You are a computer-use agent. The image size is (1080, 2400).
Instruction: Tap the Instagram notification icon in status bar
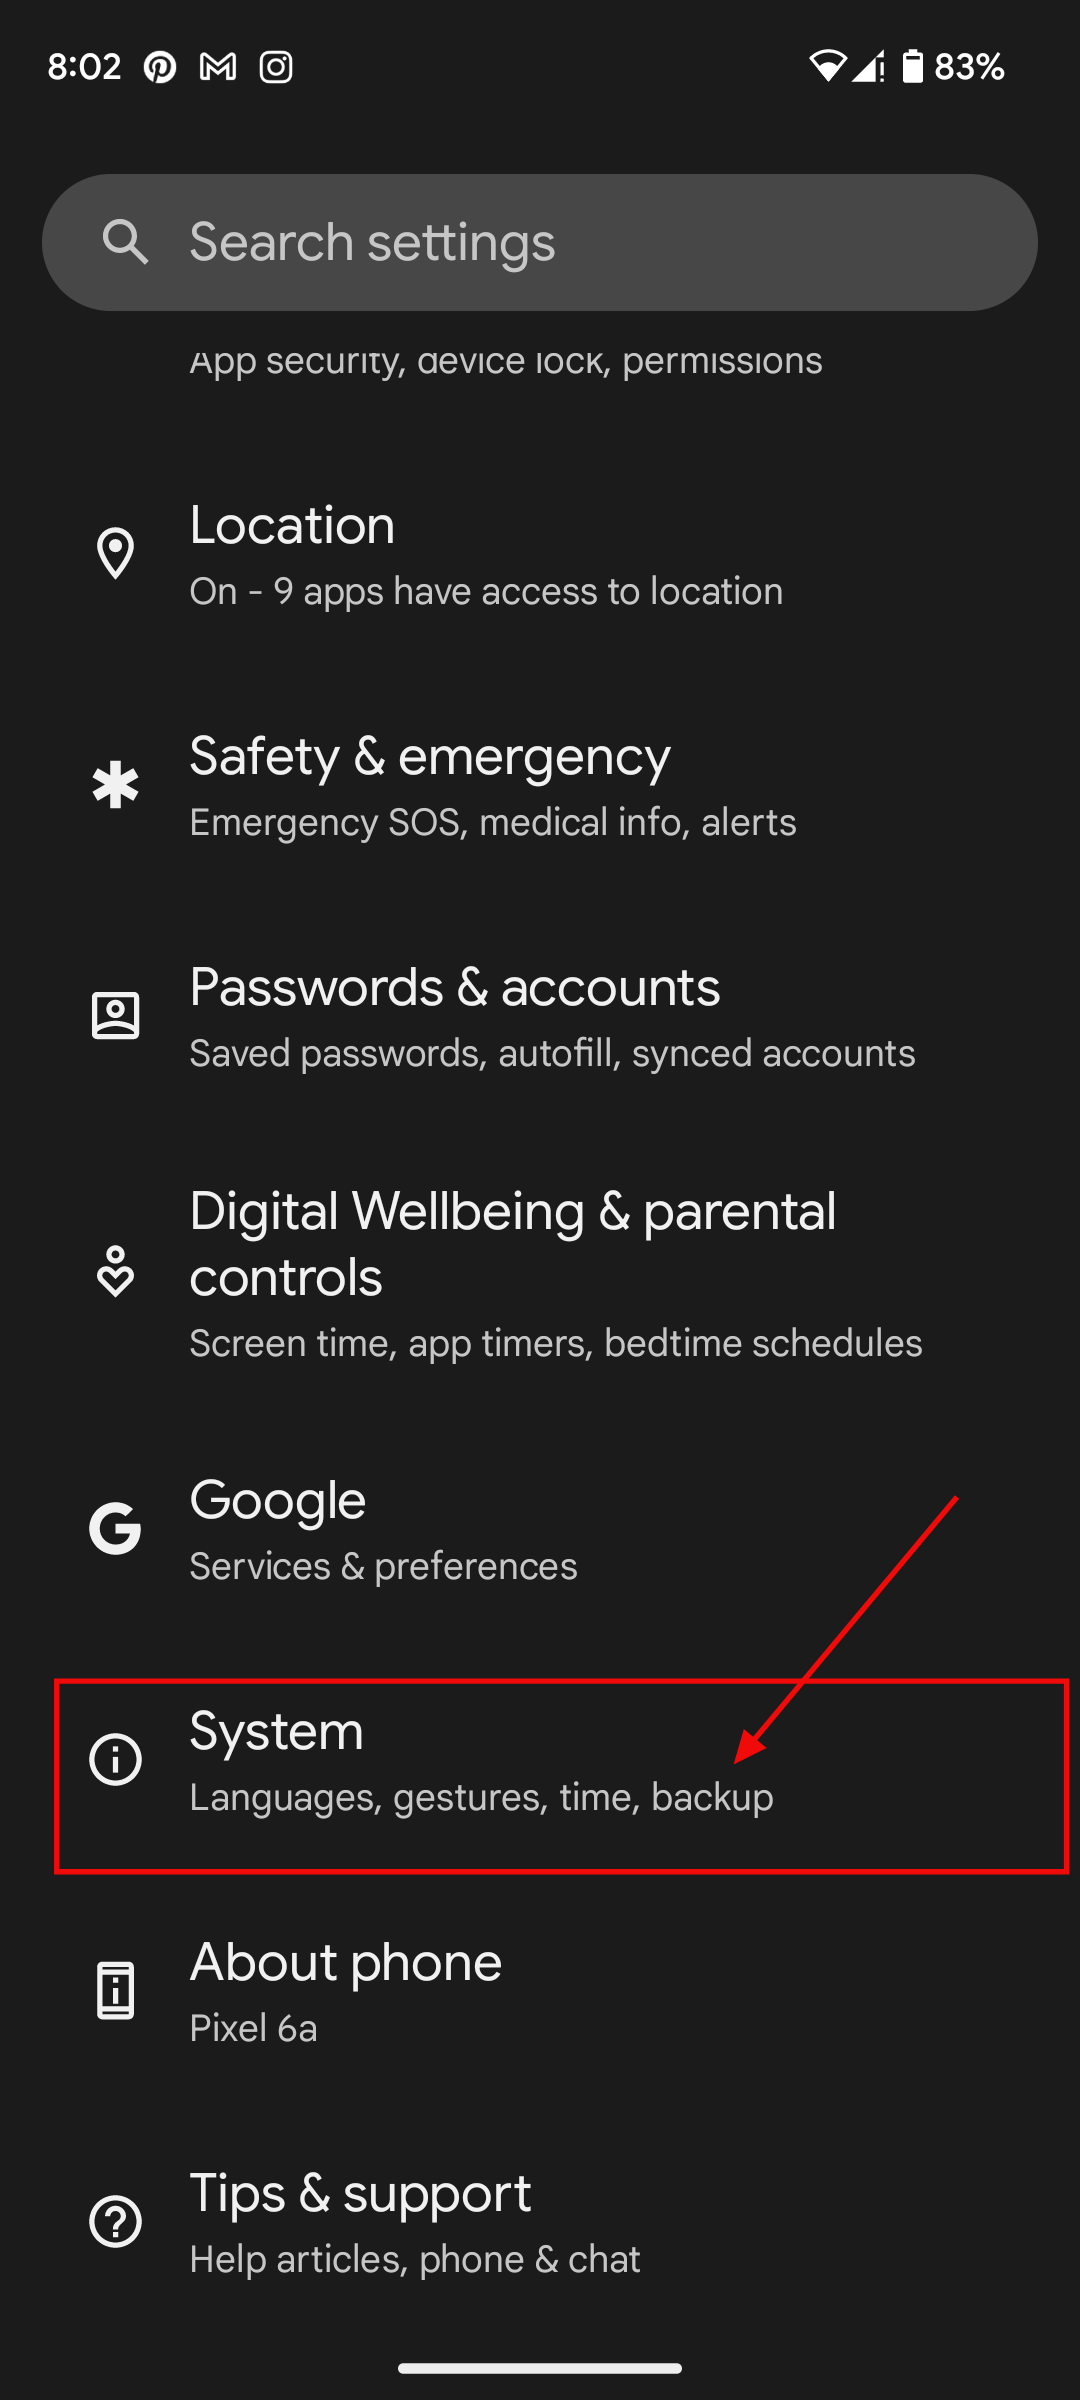coord(276,67)
